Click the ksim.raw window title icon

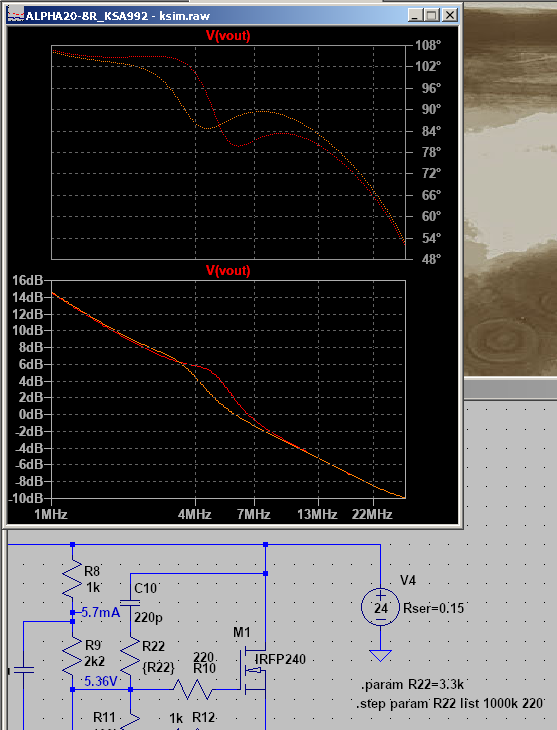point(16,15)
